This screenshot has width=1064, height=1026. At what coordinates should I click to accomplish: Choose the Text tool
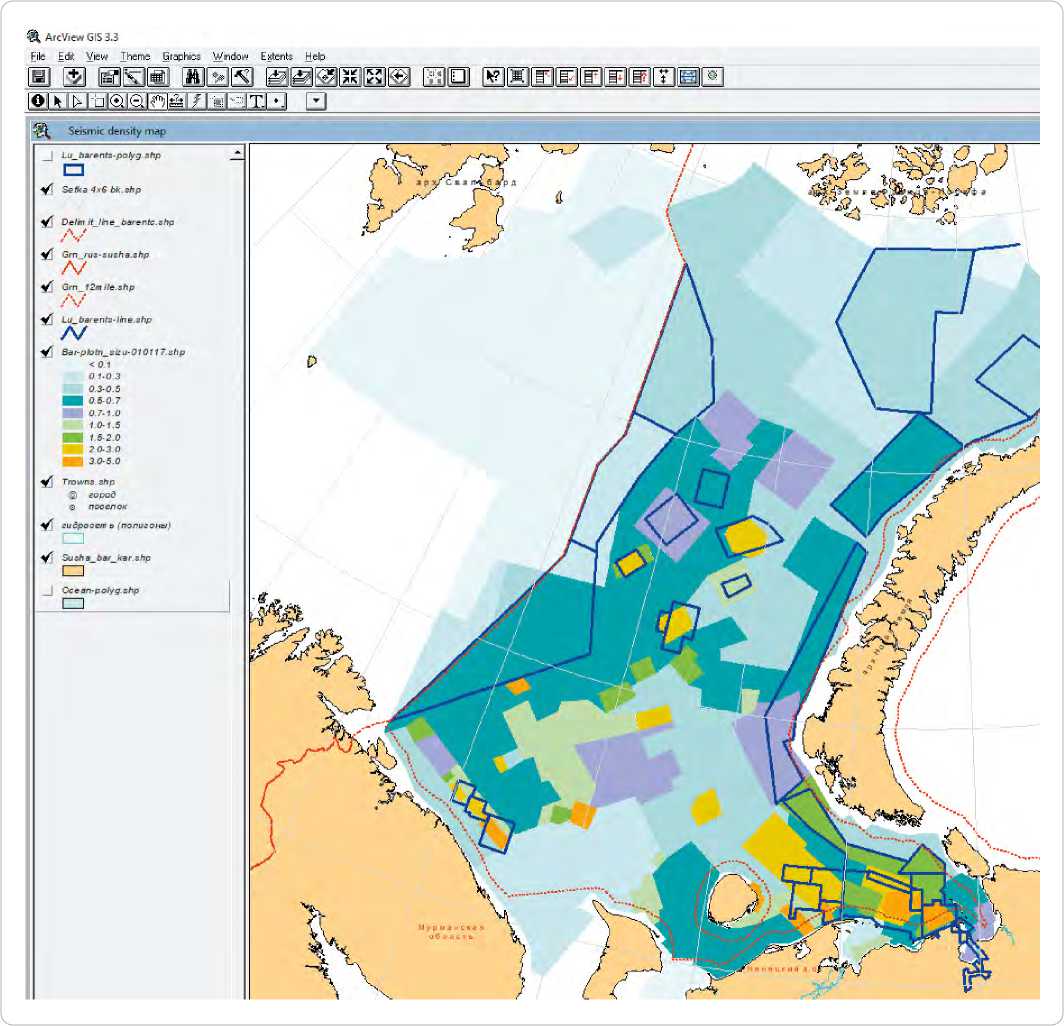256,101
